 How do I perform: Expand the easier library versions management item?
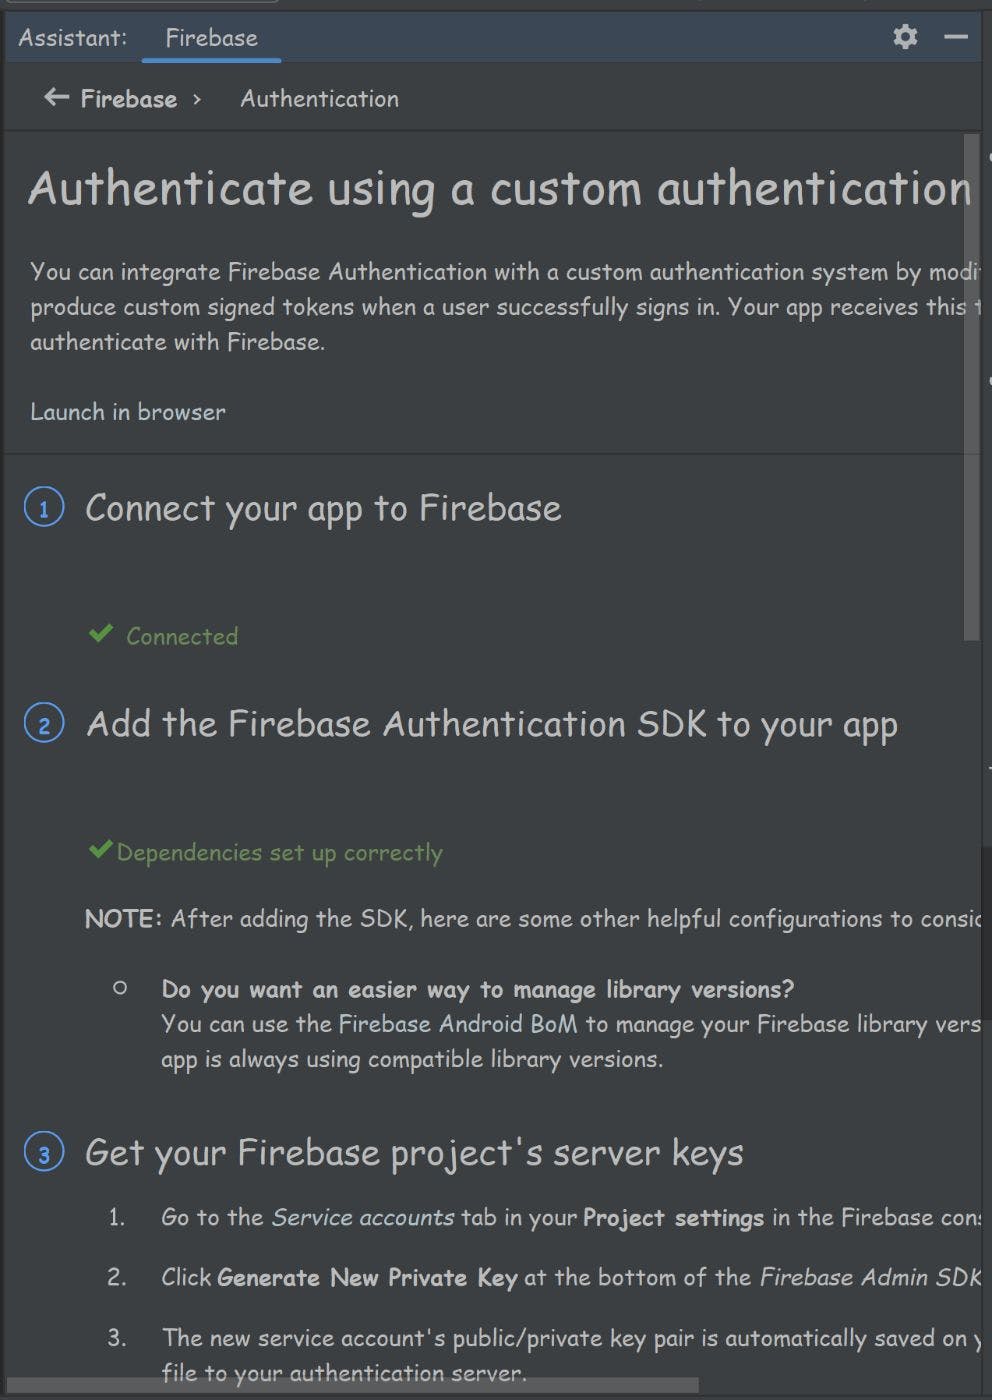477,989
